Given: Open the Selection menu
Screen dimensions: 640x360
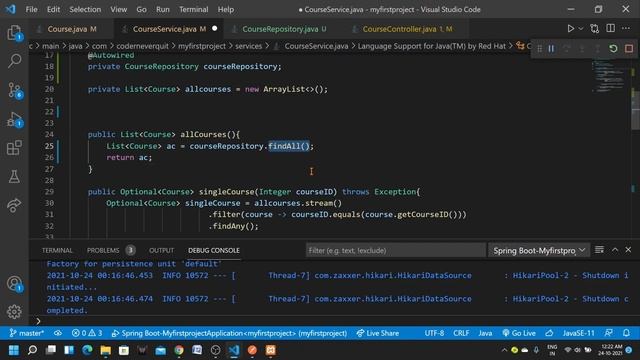Looking at the screenshot, I should (x=85, y=9).
